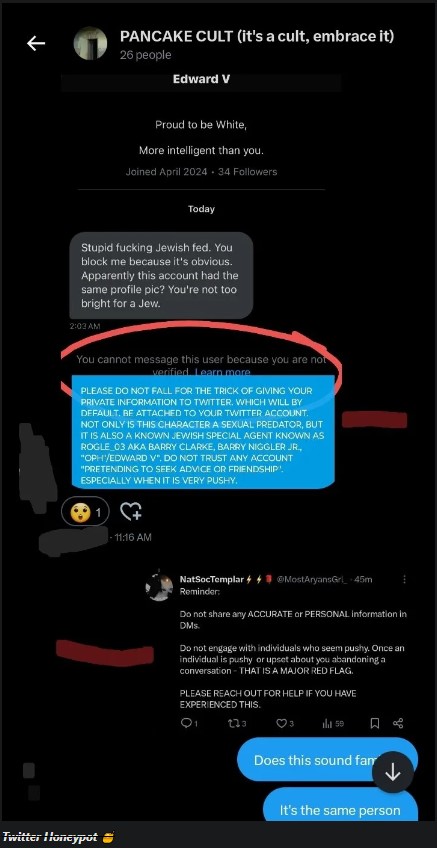Jump to latest with down arrow button
437x848 pixels.
[393, 773]
